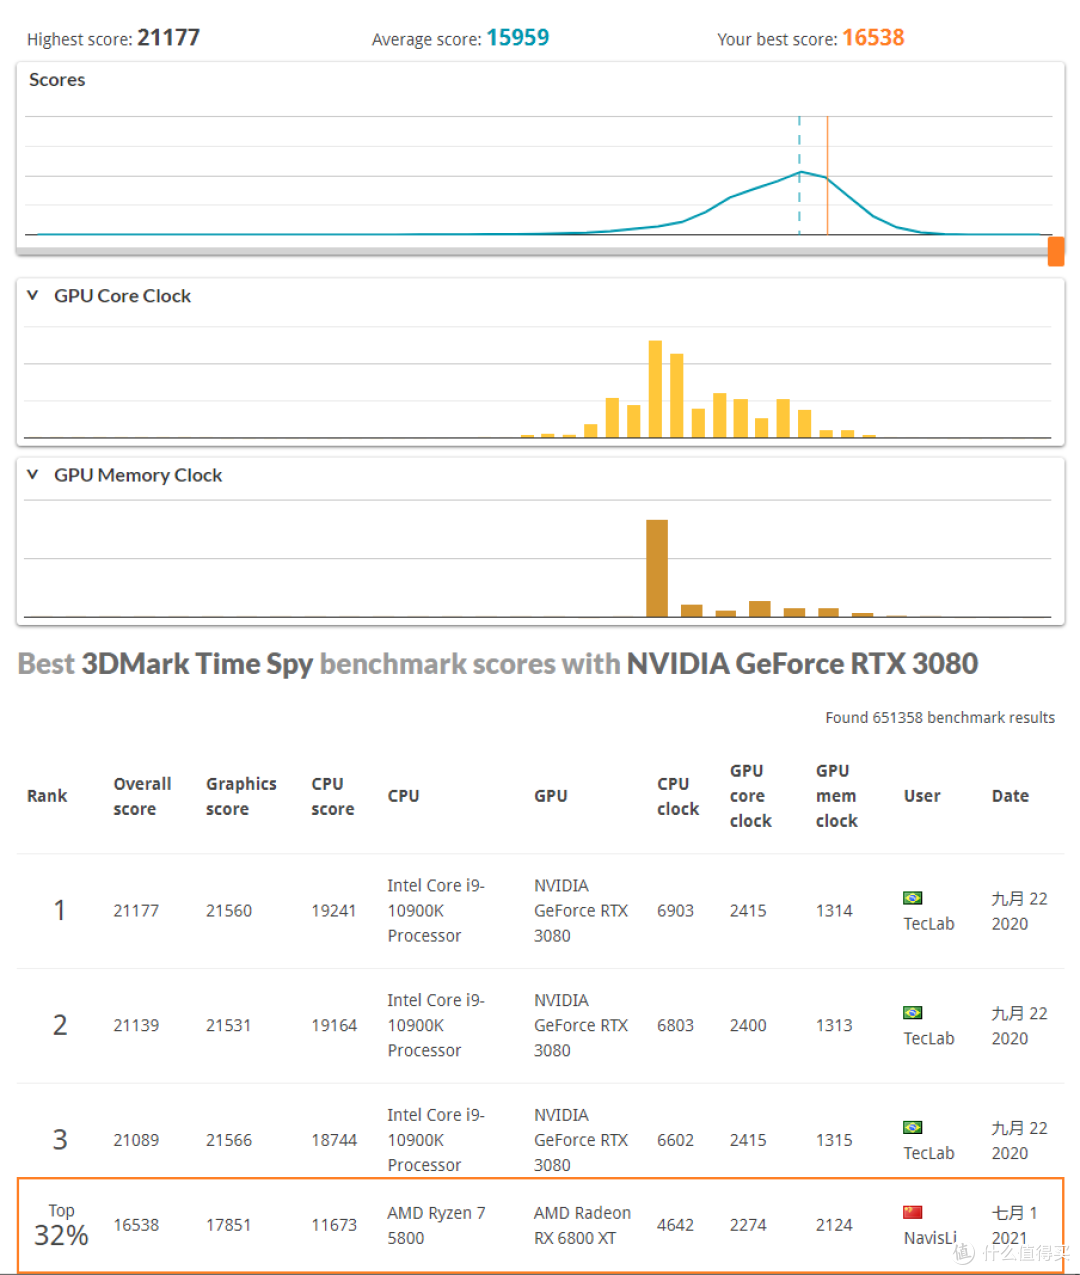Click the GPU mem clock column header

coord(836,796)
